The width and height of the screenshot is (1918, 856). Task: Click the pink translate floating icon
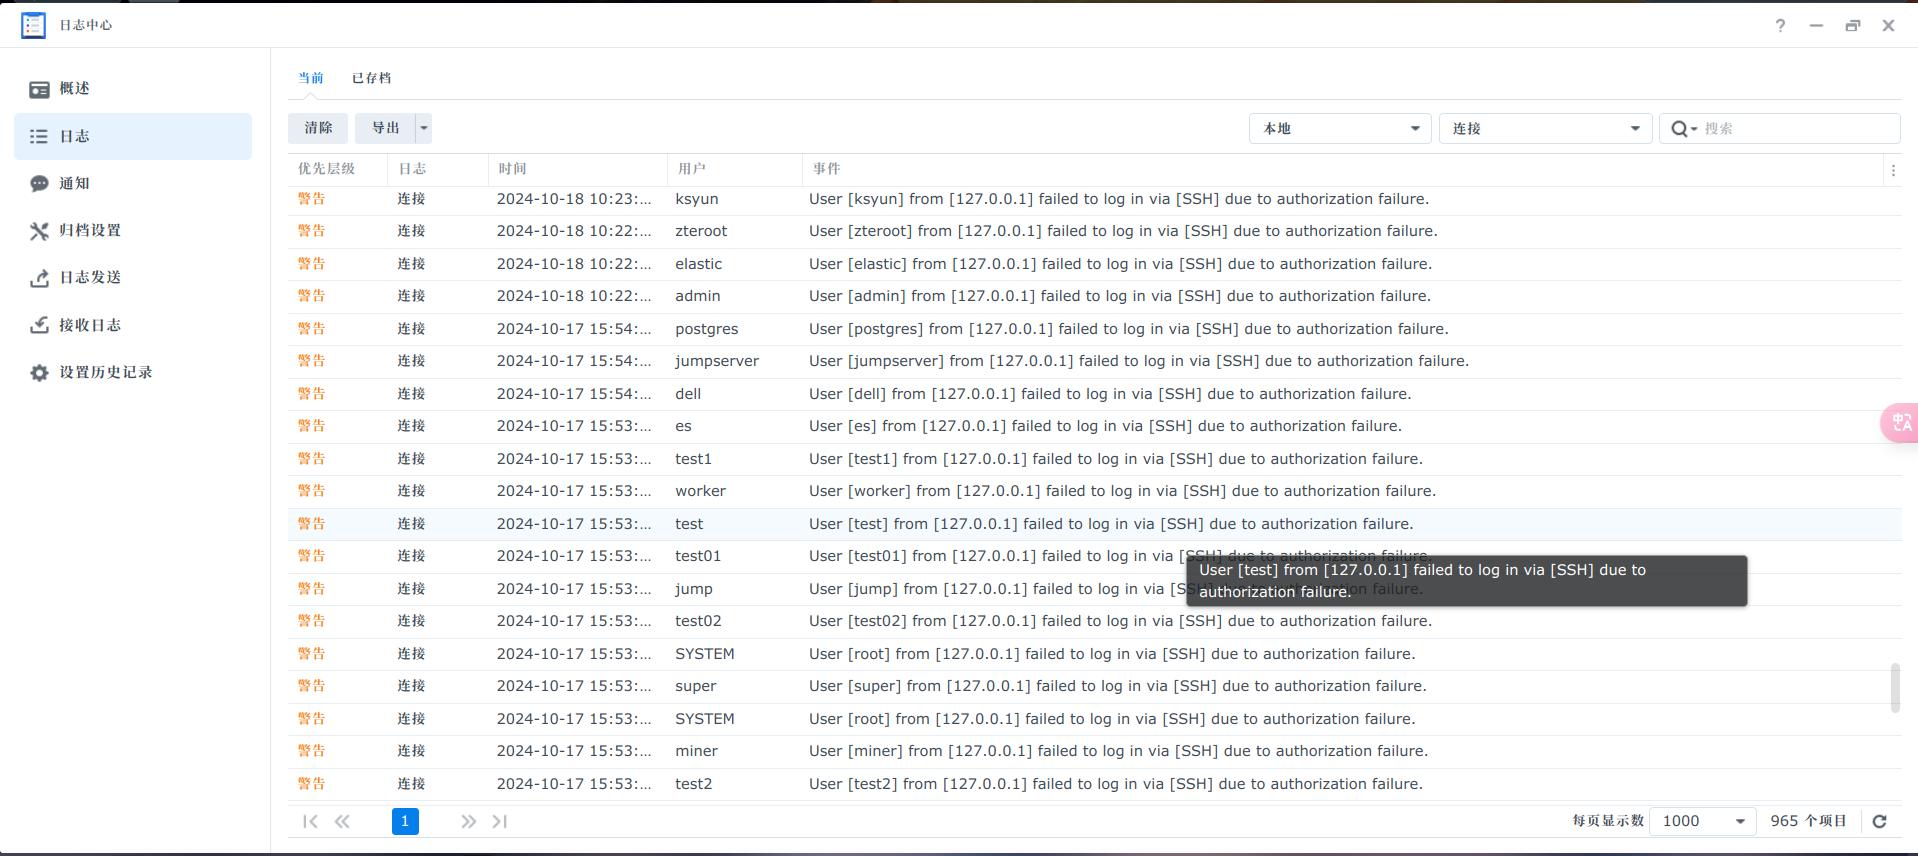click(x=1899, y=422)
